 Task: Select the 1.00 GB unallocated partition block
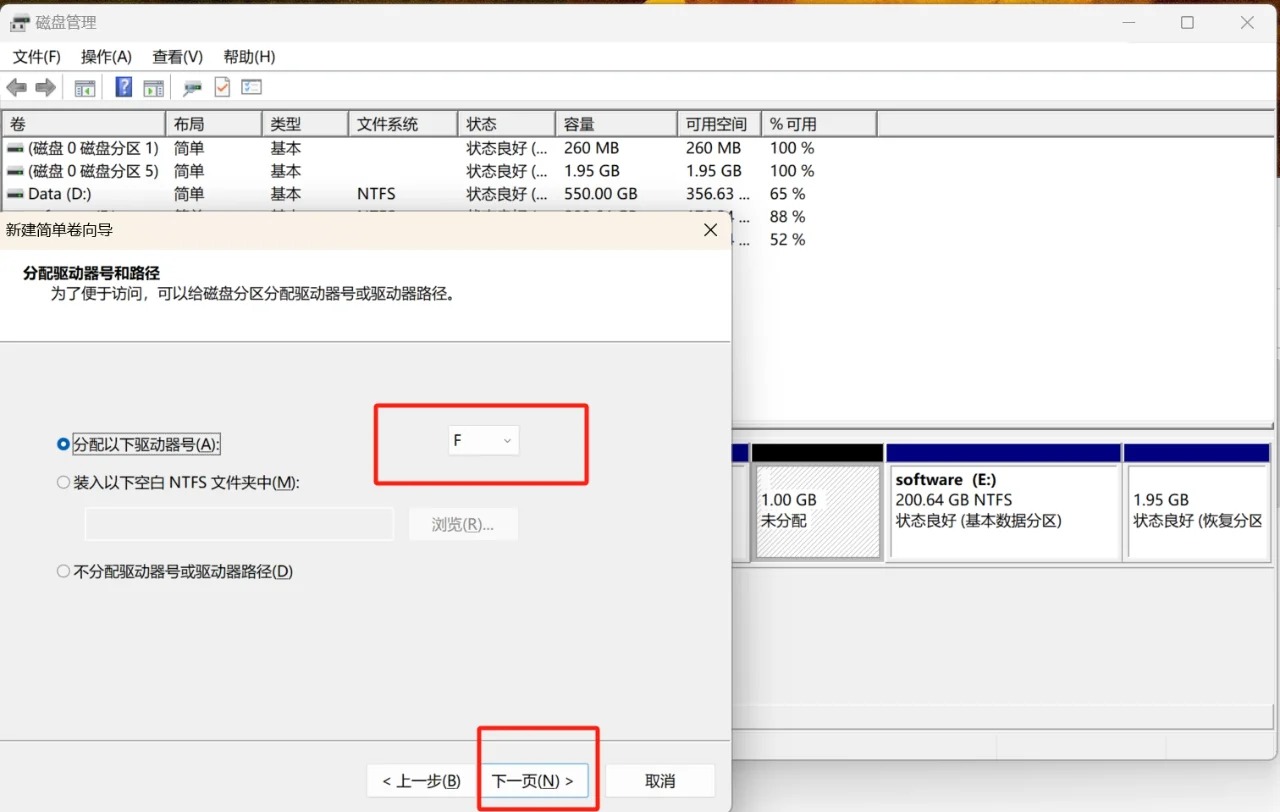point(817,510)
